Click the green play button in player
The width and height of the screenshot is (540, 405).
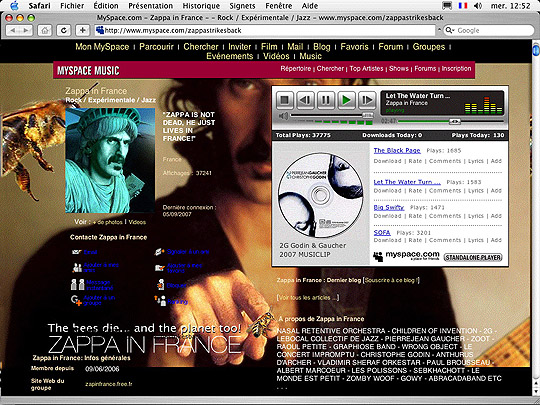(346, 100)
